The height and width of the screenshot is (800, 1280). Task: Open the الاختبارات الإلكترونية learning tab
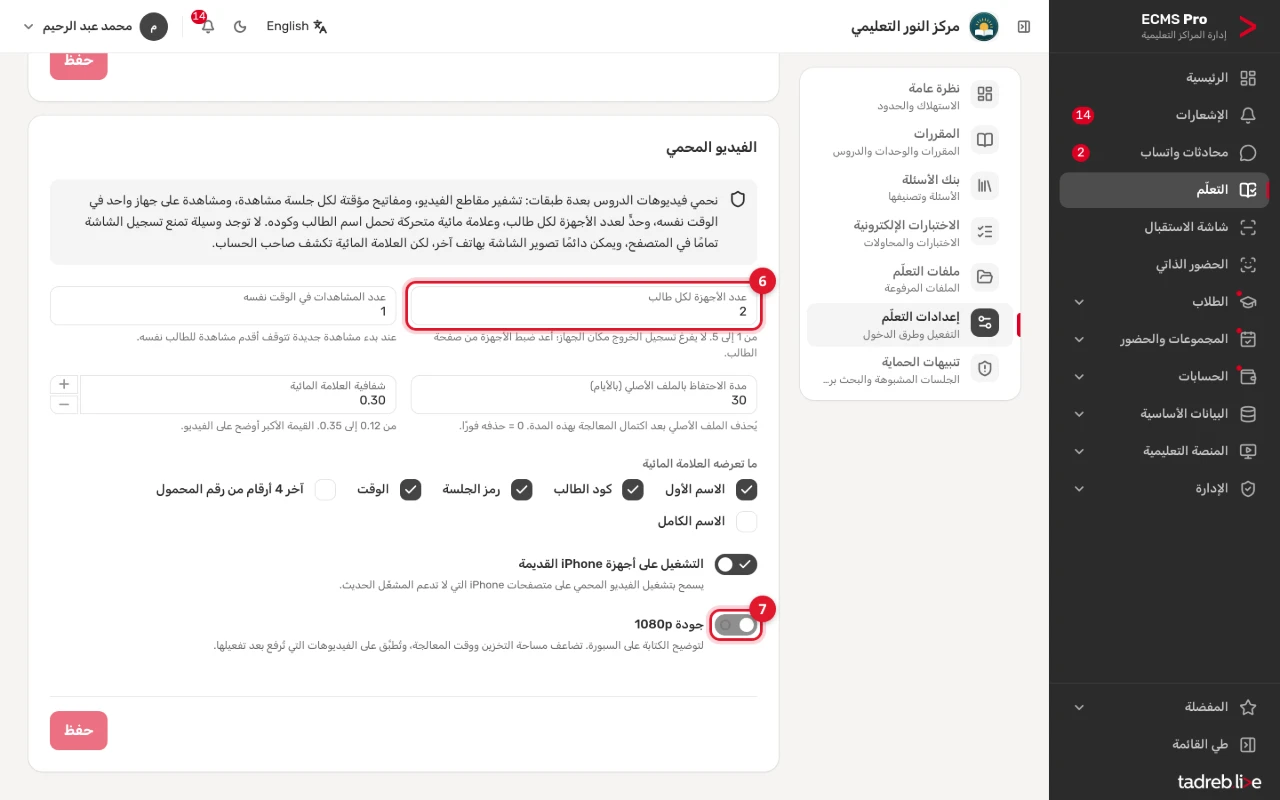910,233
